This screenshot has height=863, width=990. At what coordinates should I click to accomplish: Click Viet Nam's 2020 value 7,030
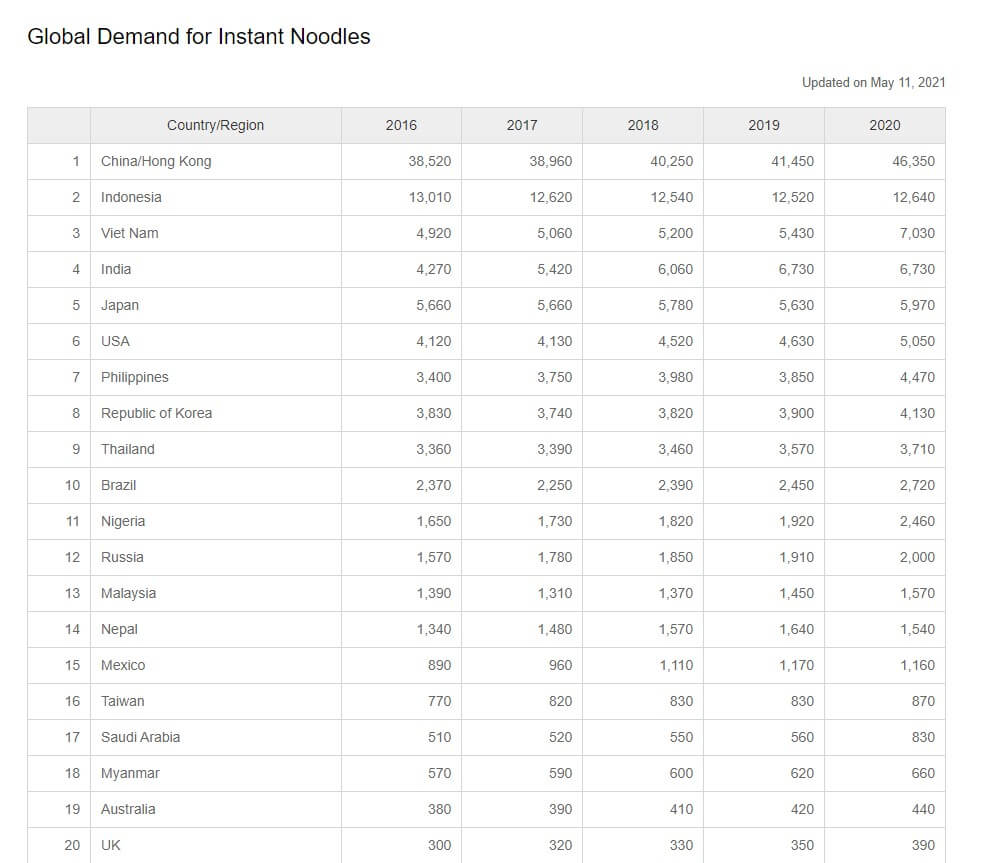(x=917, y=234)
